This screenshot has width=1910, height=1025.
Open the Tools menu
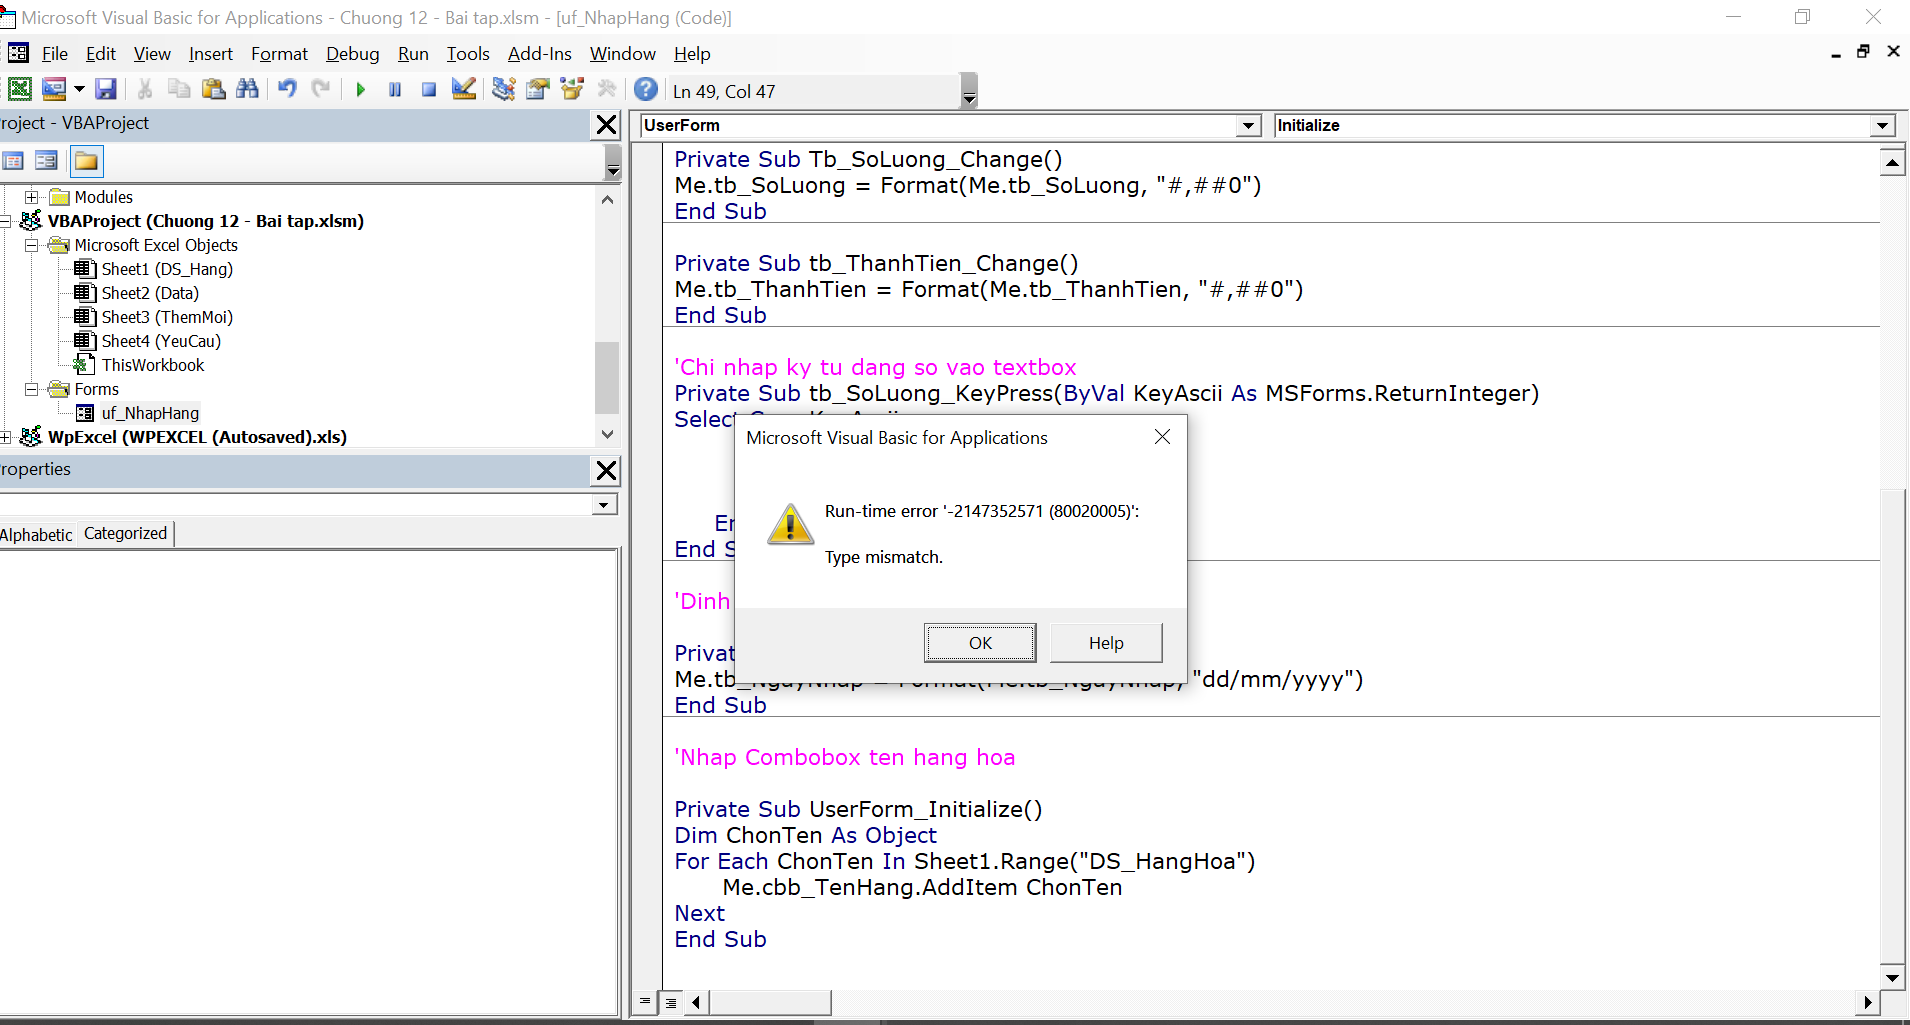click(x=468, y=54)
